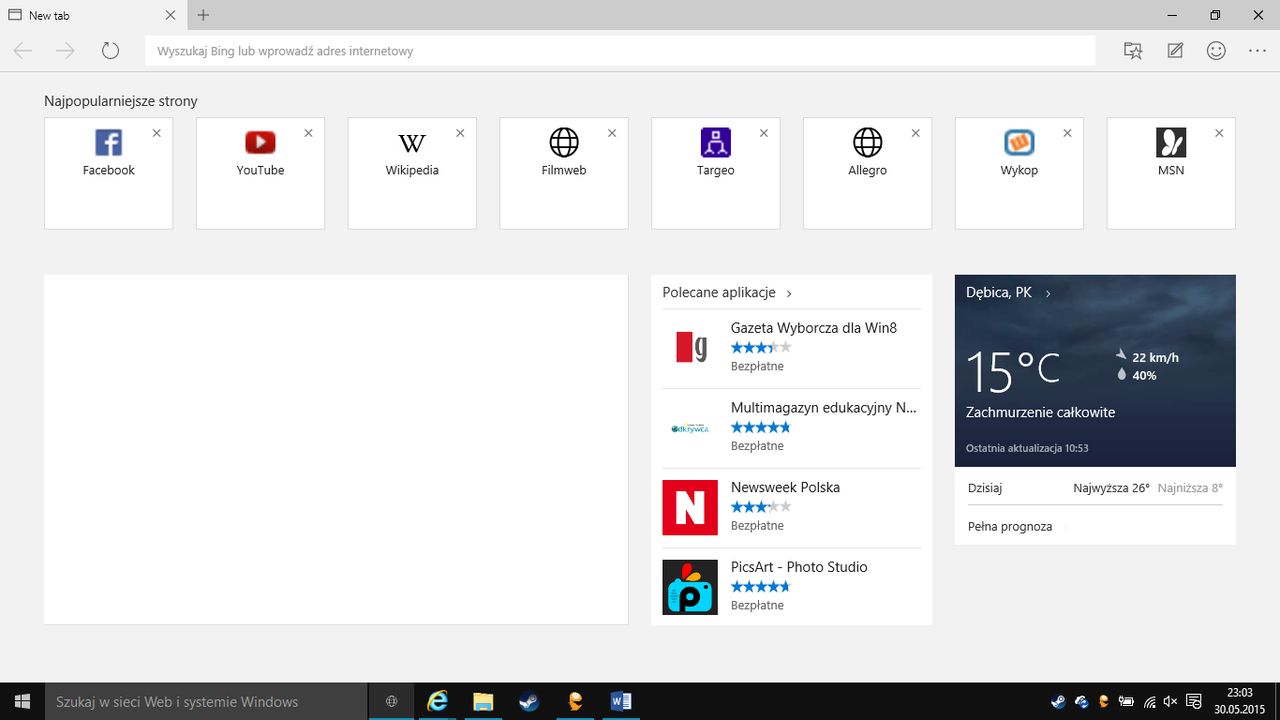The height and width of the screenshot is (720, 1280).
Task: Click the Najpopularniejsze strony heading
Action: pos(121,101)
